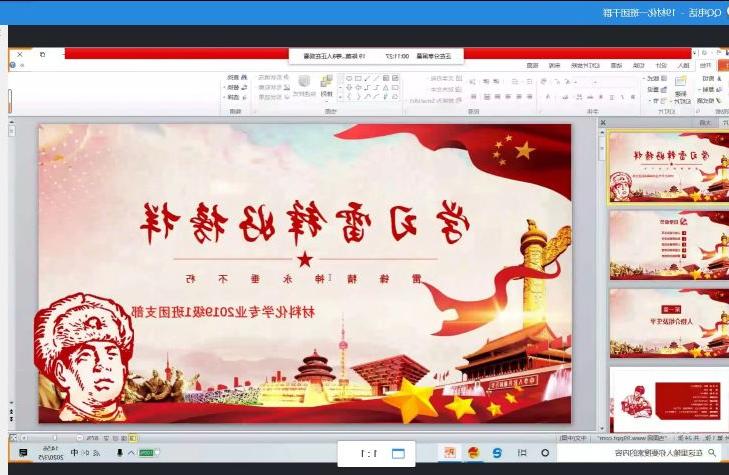Click the Copy (复制) button
729x475 pixels.
point(709,89)
